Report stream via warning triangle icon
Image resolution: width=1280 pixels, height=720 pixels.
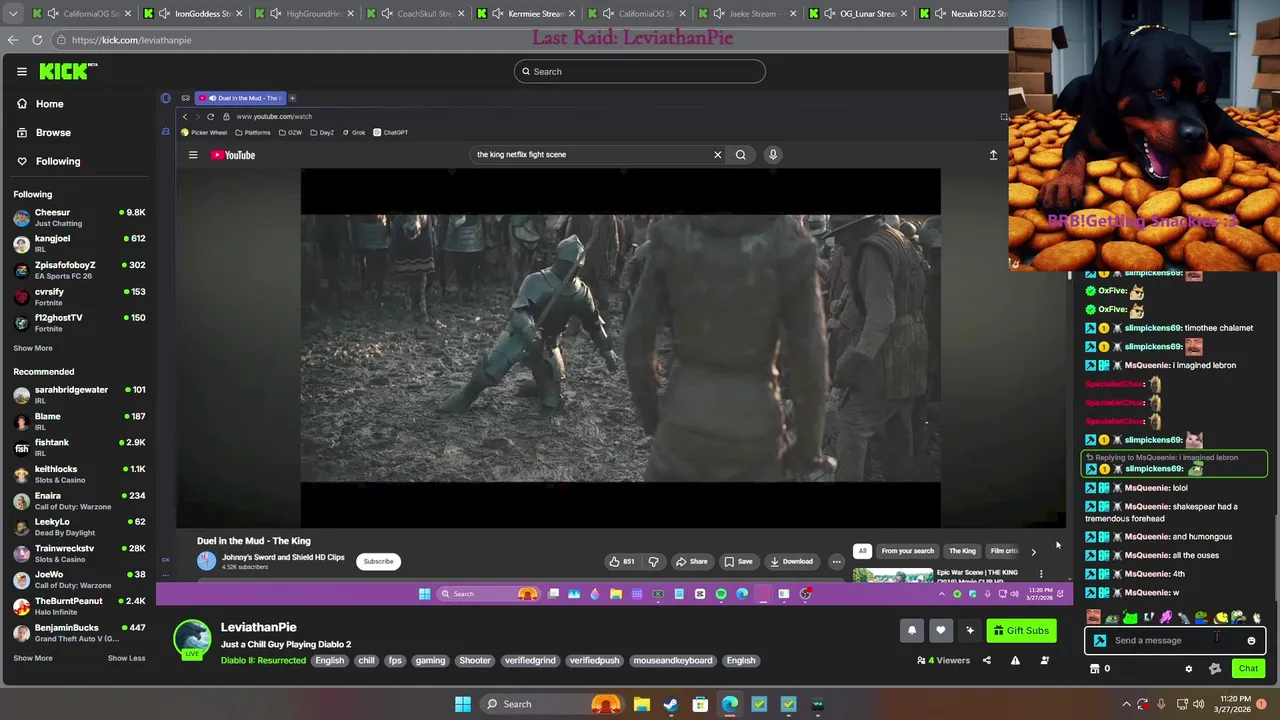click(x=1015, y=660)
